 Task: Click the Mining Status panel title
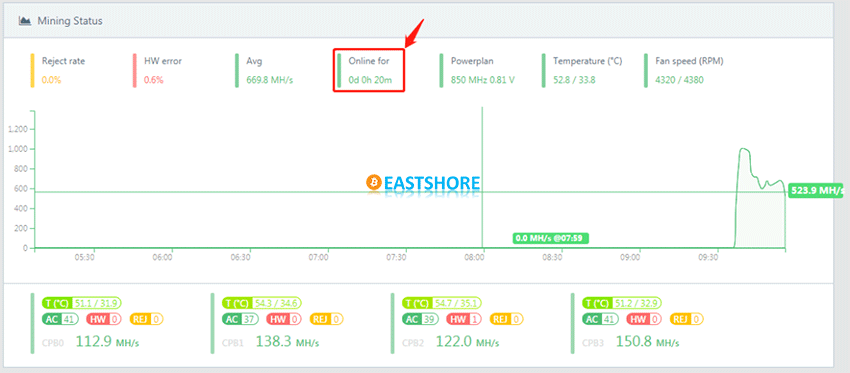pos(70,21)
